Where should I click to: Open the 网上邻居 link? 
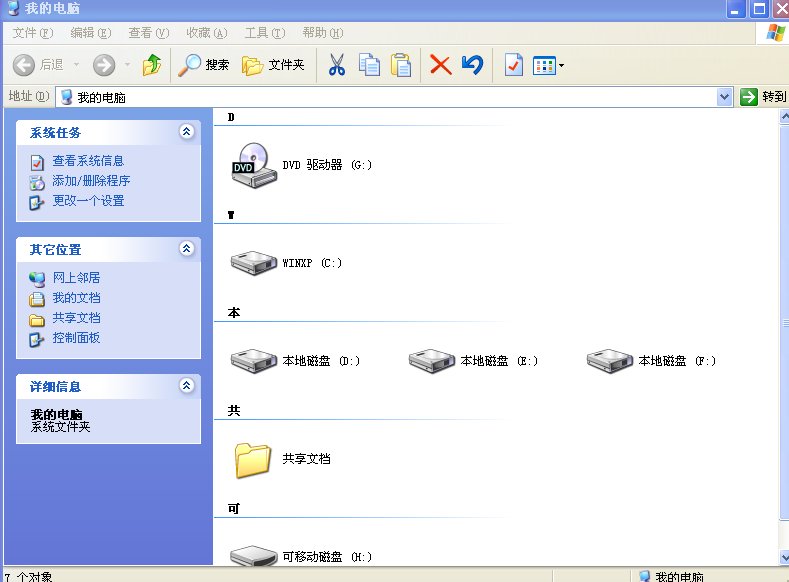[x=76, y=278]
